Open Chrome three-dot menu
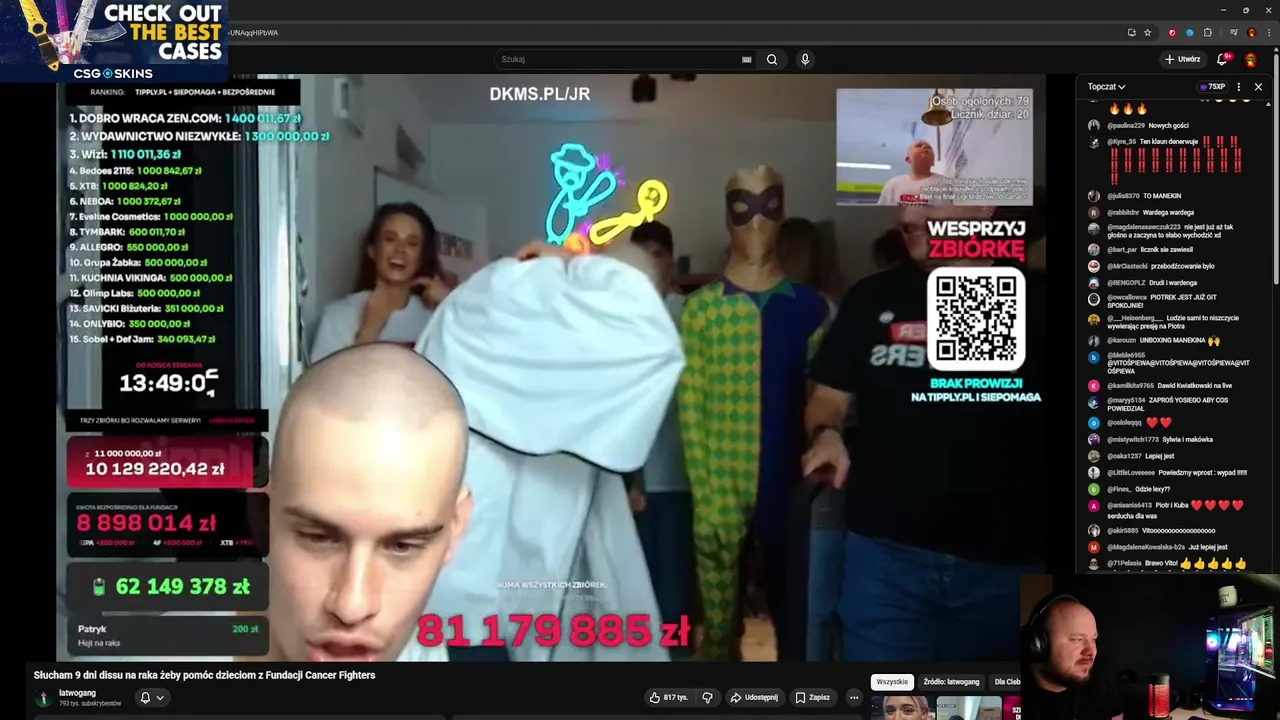The height and width of the screenshot is (720, 1280). 1268,32
